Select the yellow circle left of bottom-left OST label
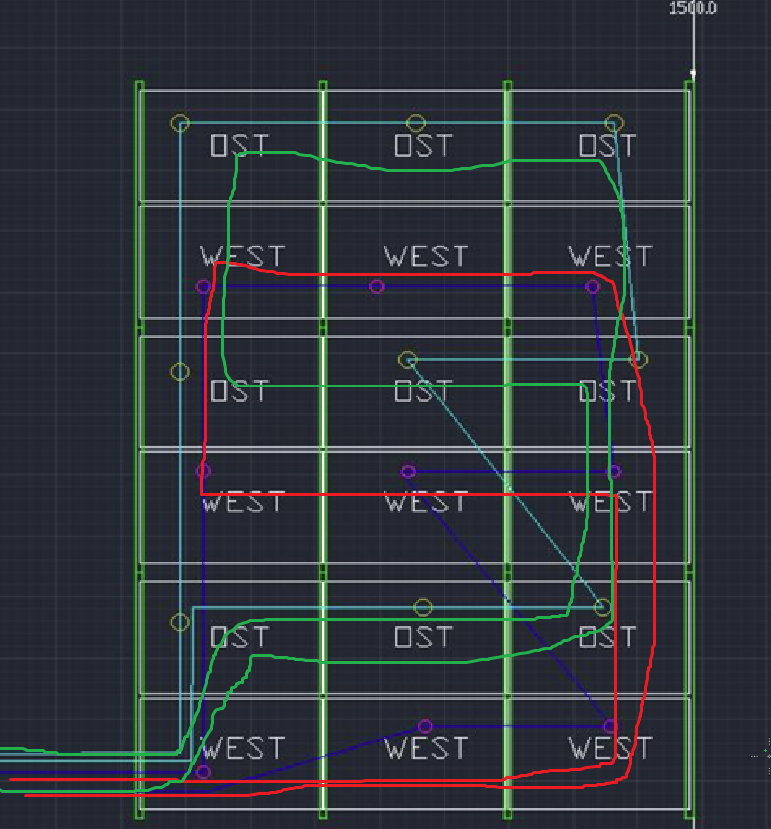 (180, 622)
